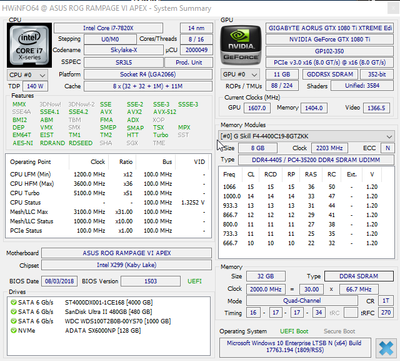
Task: Click the ASUS ROG RAMPAGE VI APEX motherboard field
Action: (x=126, y=253)
